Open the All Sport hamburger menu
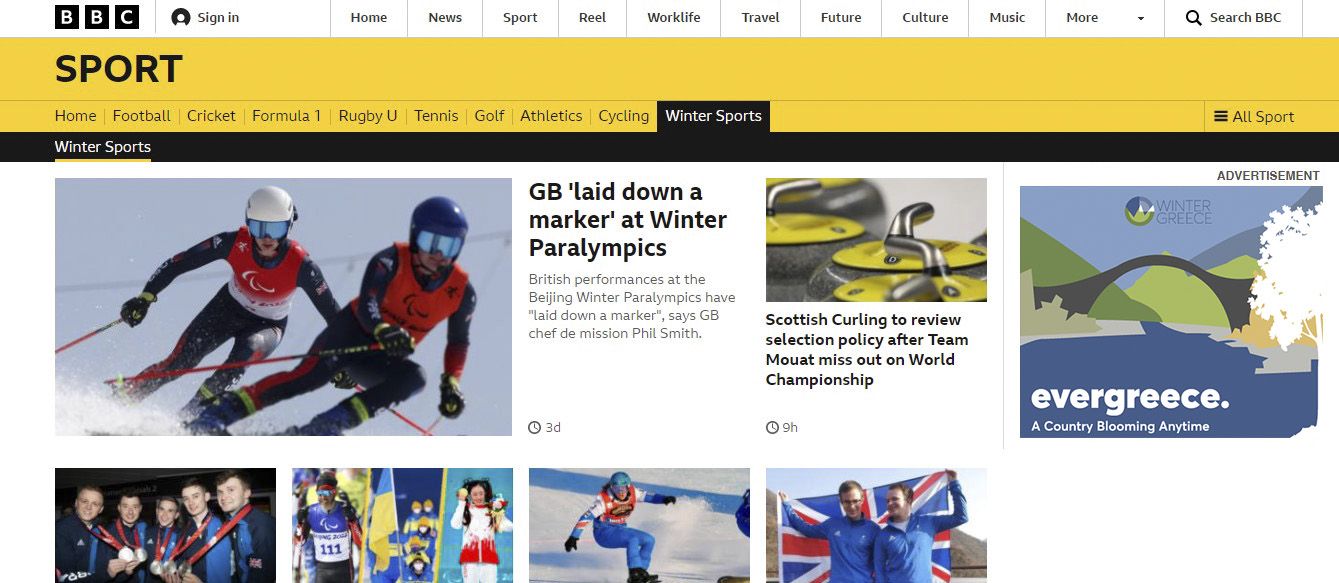The image size is (1339, 583). click(x=1254, y=116)
